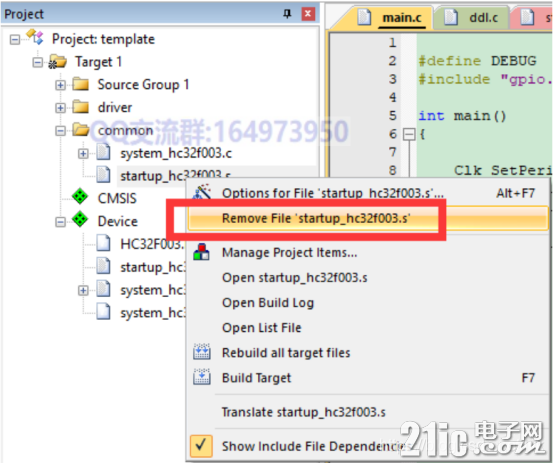Click the pin icon on Project panel
Screen dimensions: 554x464
(287, 14)
